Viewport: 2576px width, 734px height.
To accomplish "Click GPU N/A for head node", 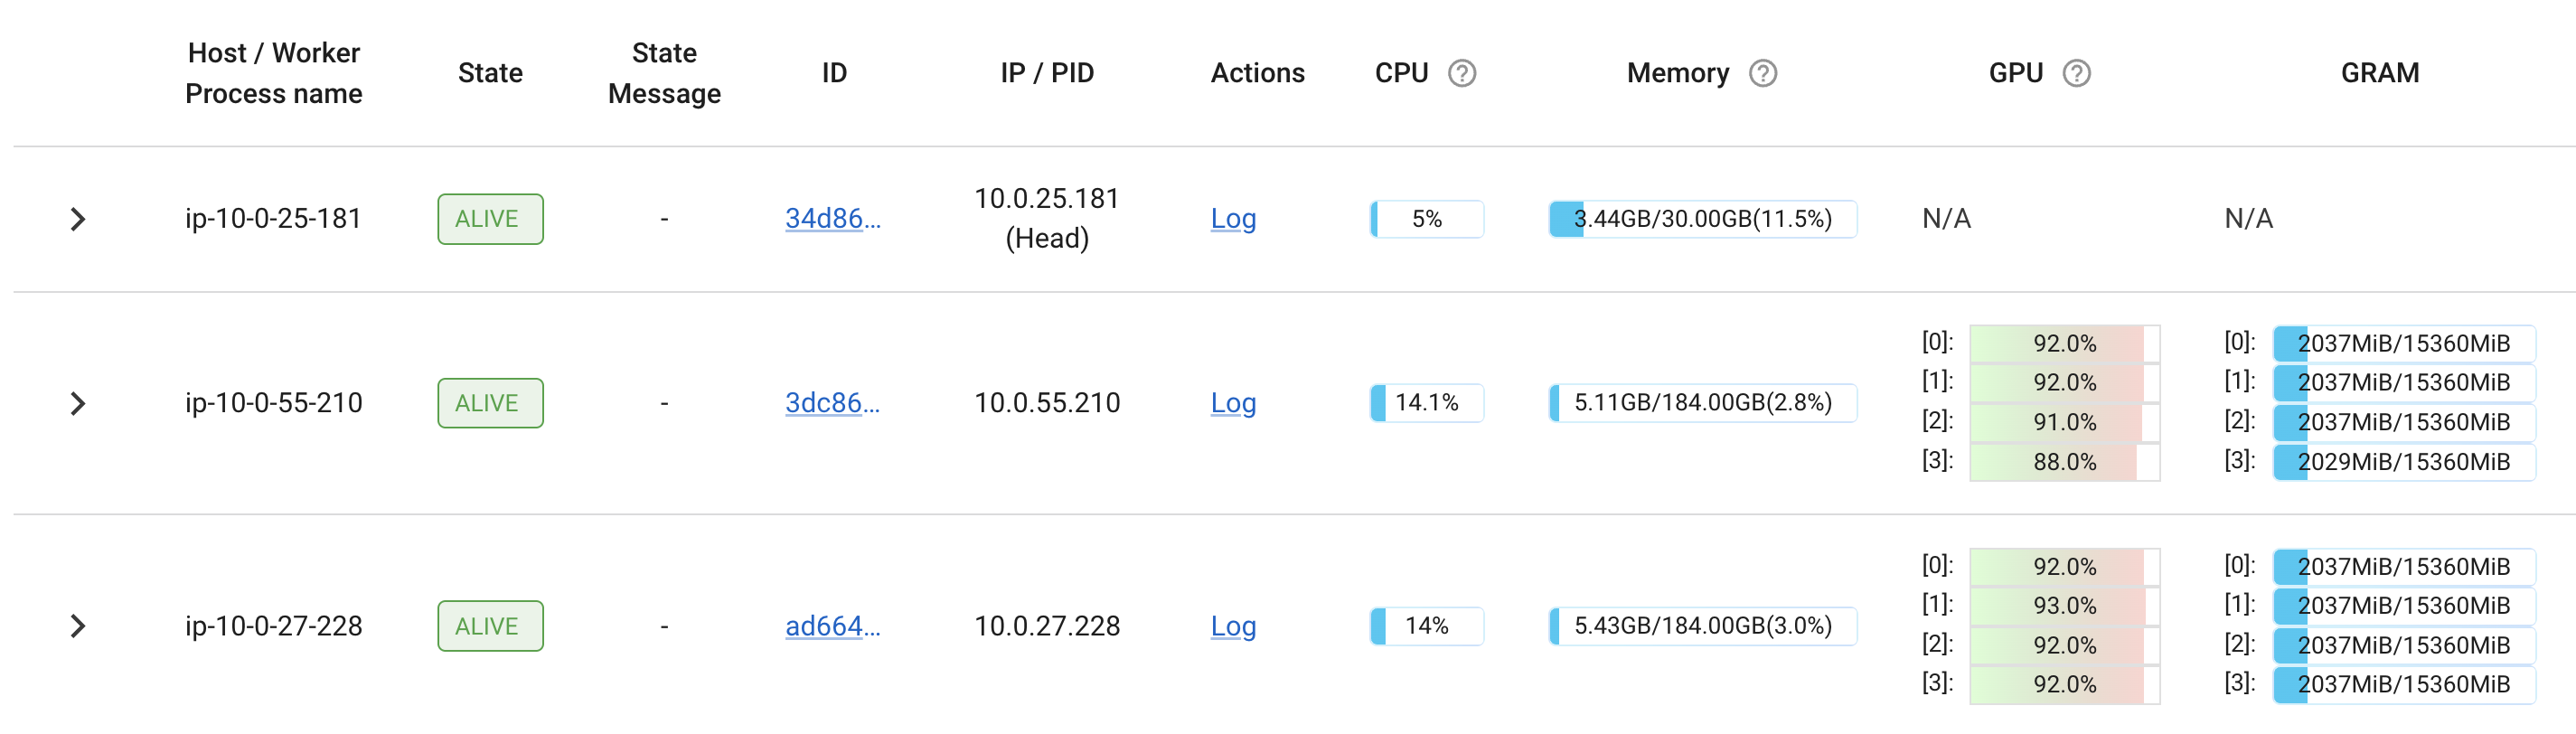I will [1946, 219].
